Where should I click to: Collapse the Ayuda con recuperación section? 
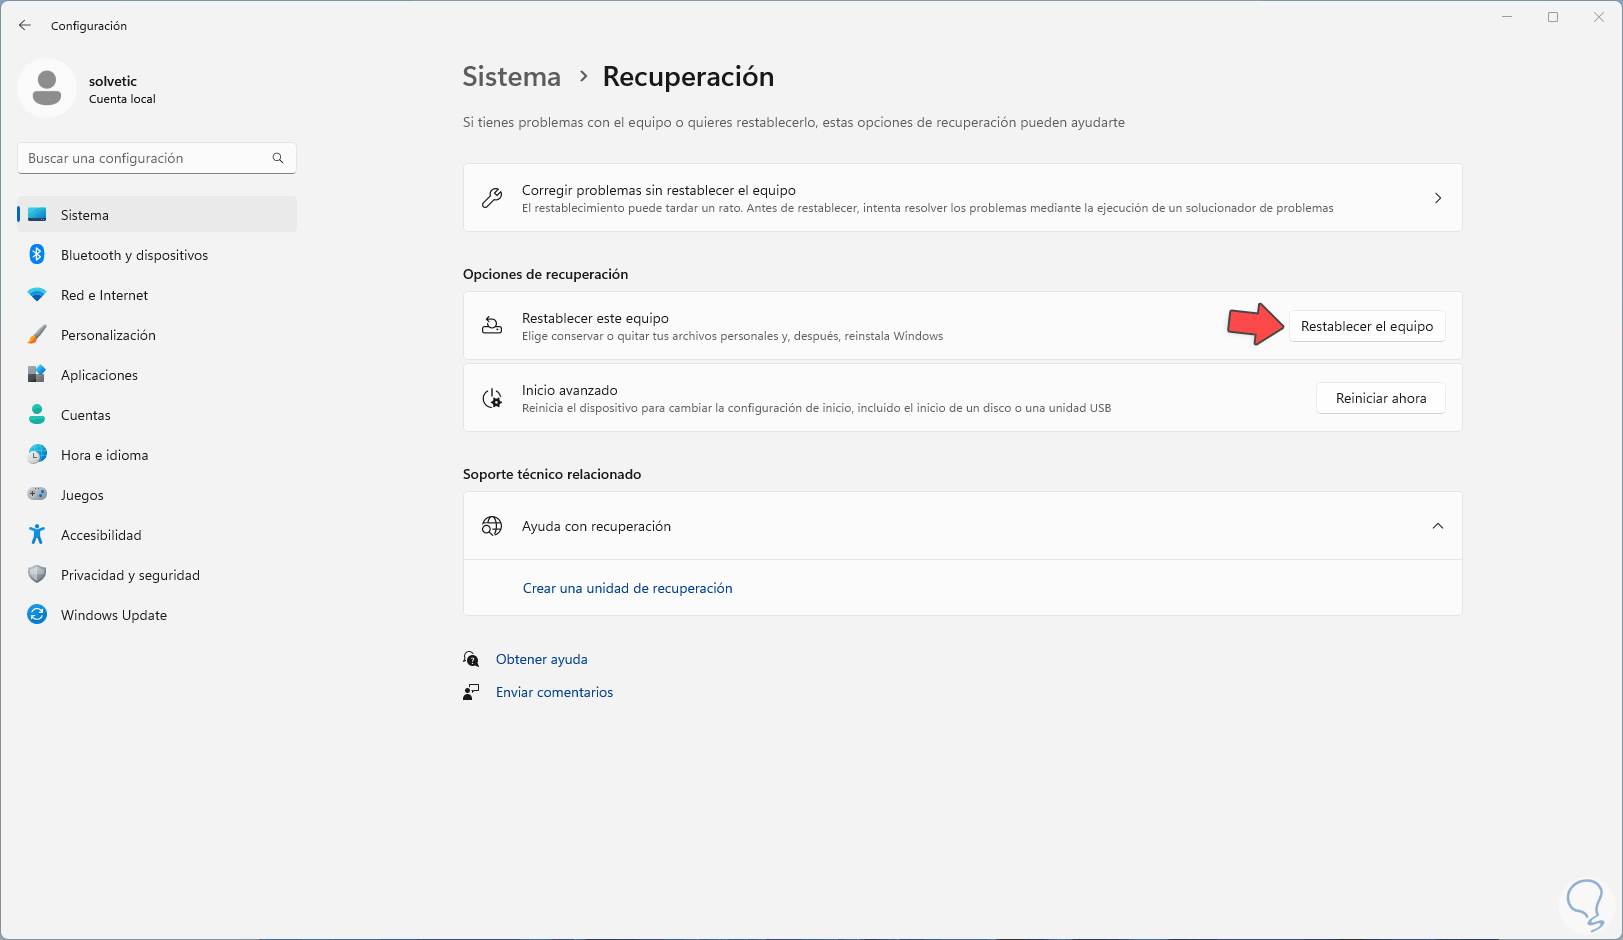click(x=1437, y=526)
